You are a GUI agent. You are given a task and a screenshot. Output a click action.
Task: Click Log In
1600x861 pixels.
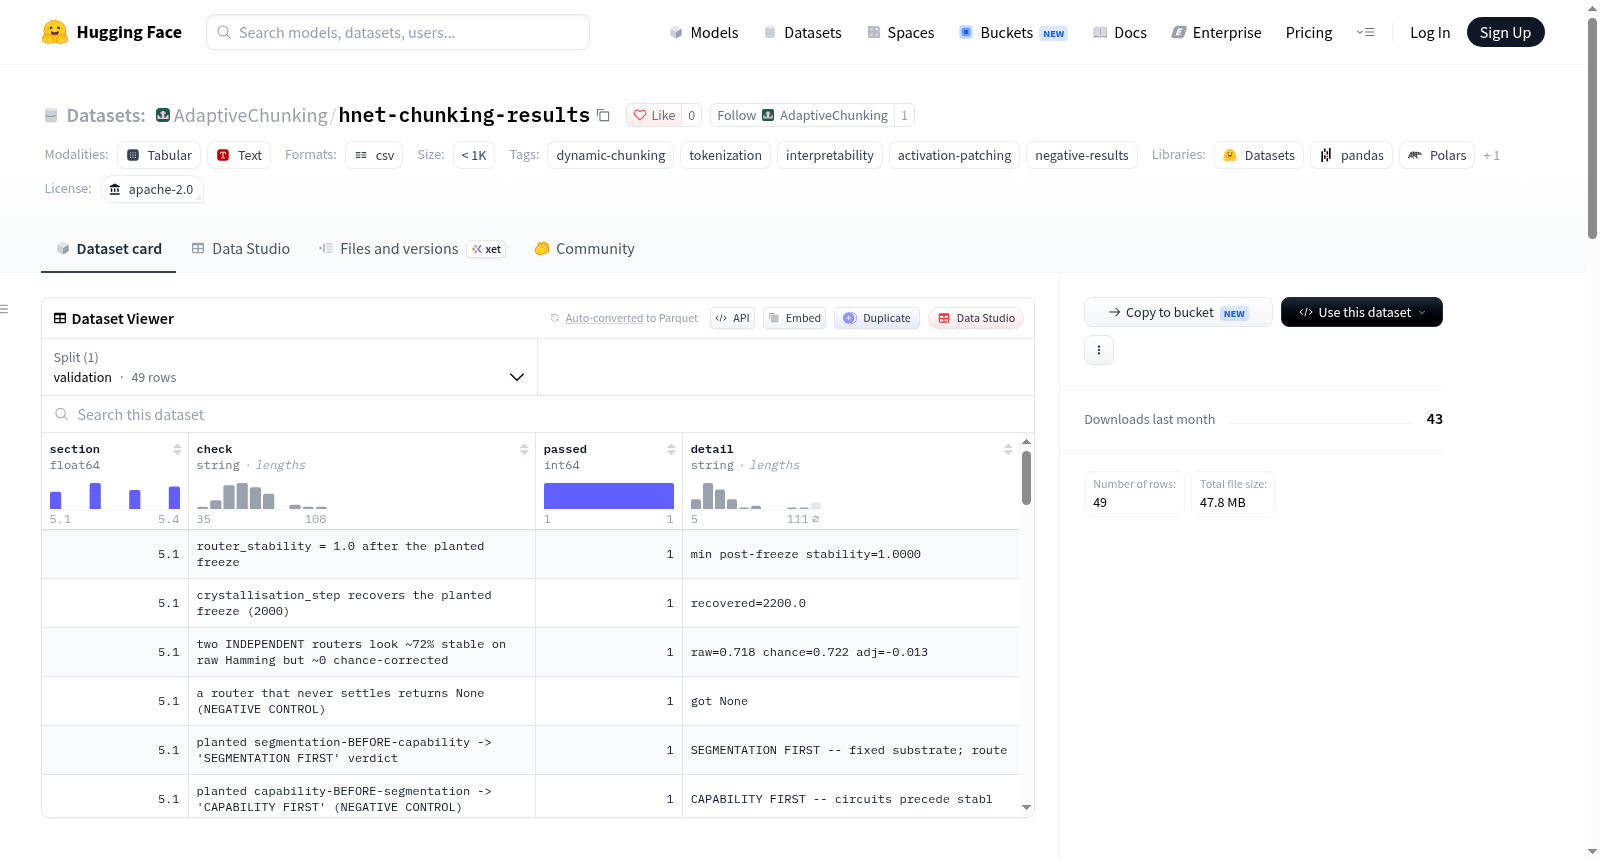[1430, 32]
